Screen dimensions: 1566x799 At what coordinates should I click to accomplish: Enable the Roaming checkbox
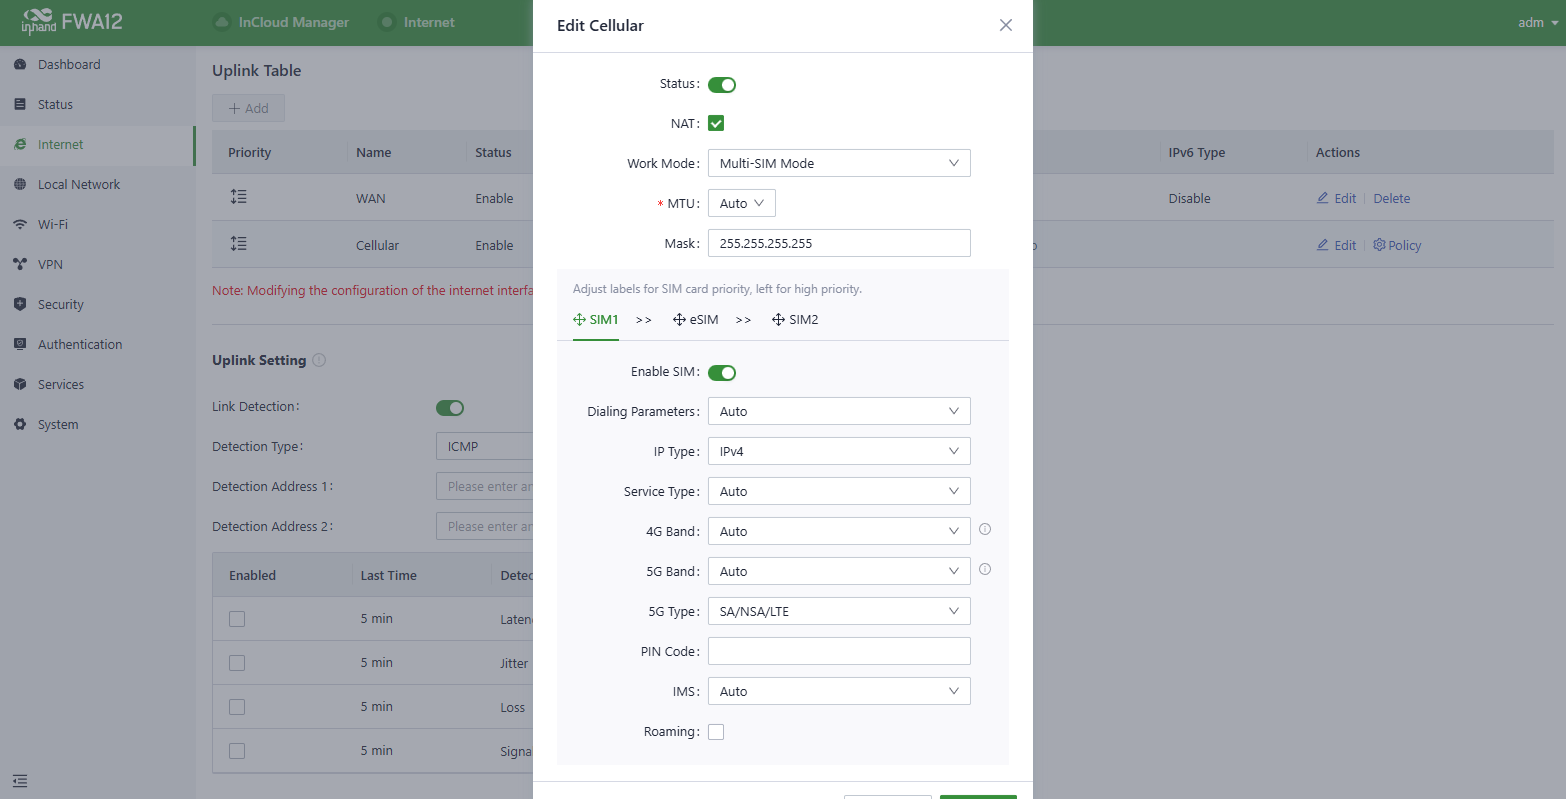coord(716,732)
